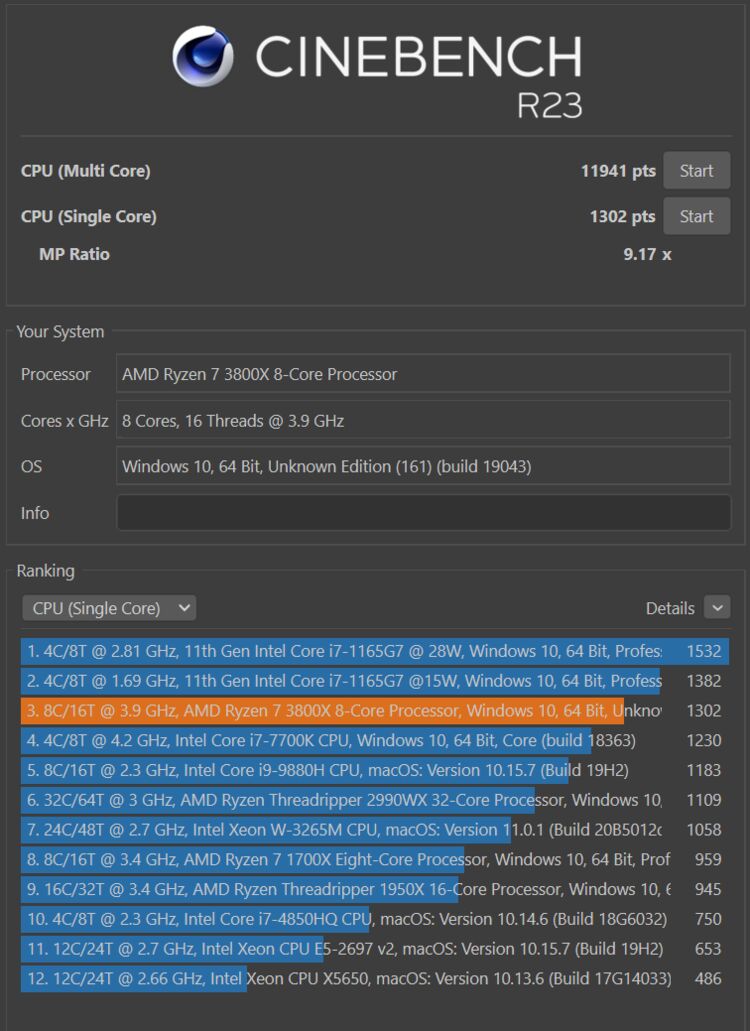750x1031 pixels.
Task: Click the score 1058 in ranking list
Action: coord(704,830)
